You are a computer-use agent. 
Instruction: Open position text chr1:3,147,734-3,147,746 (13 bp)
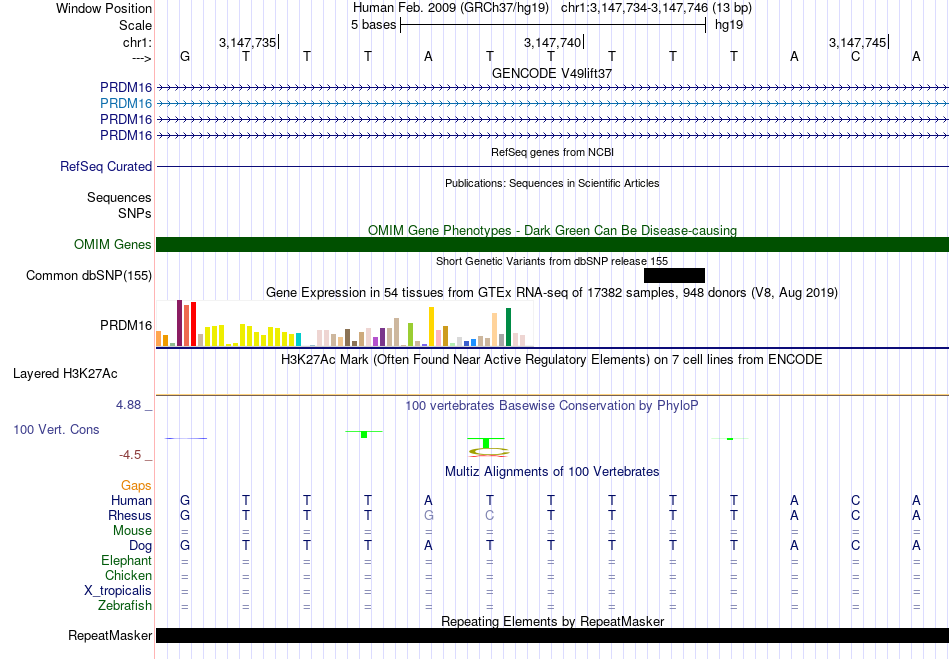click(x=656, y=8)
